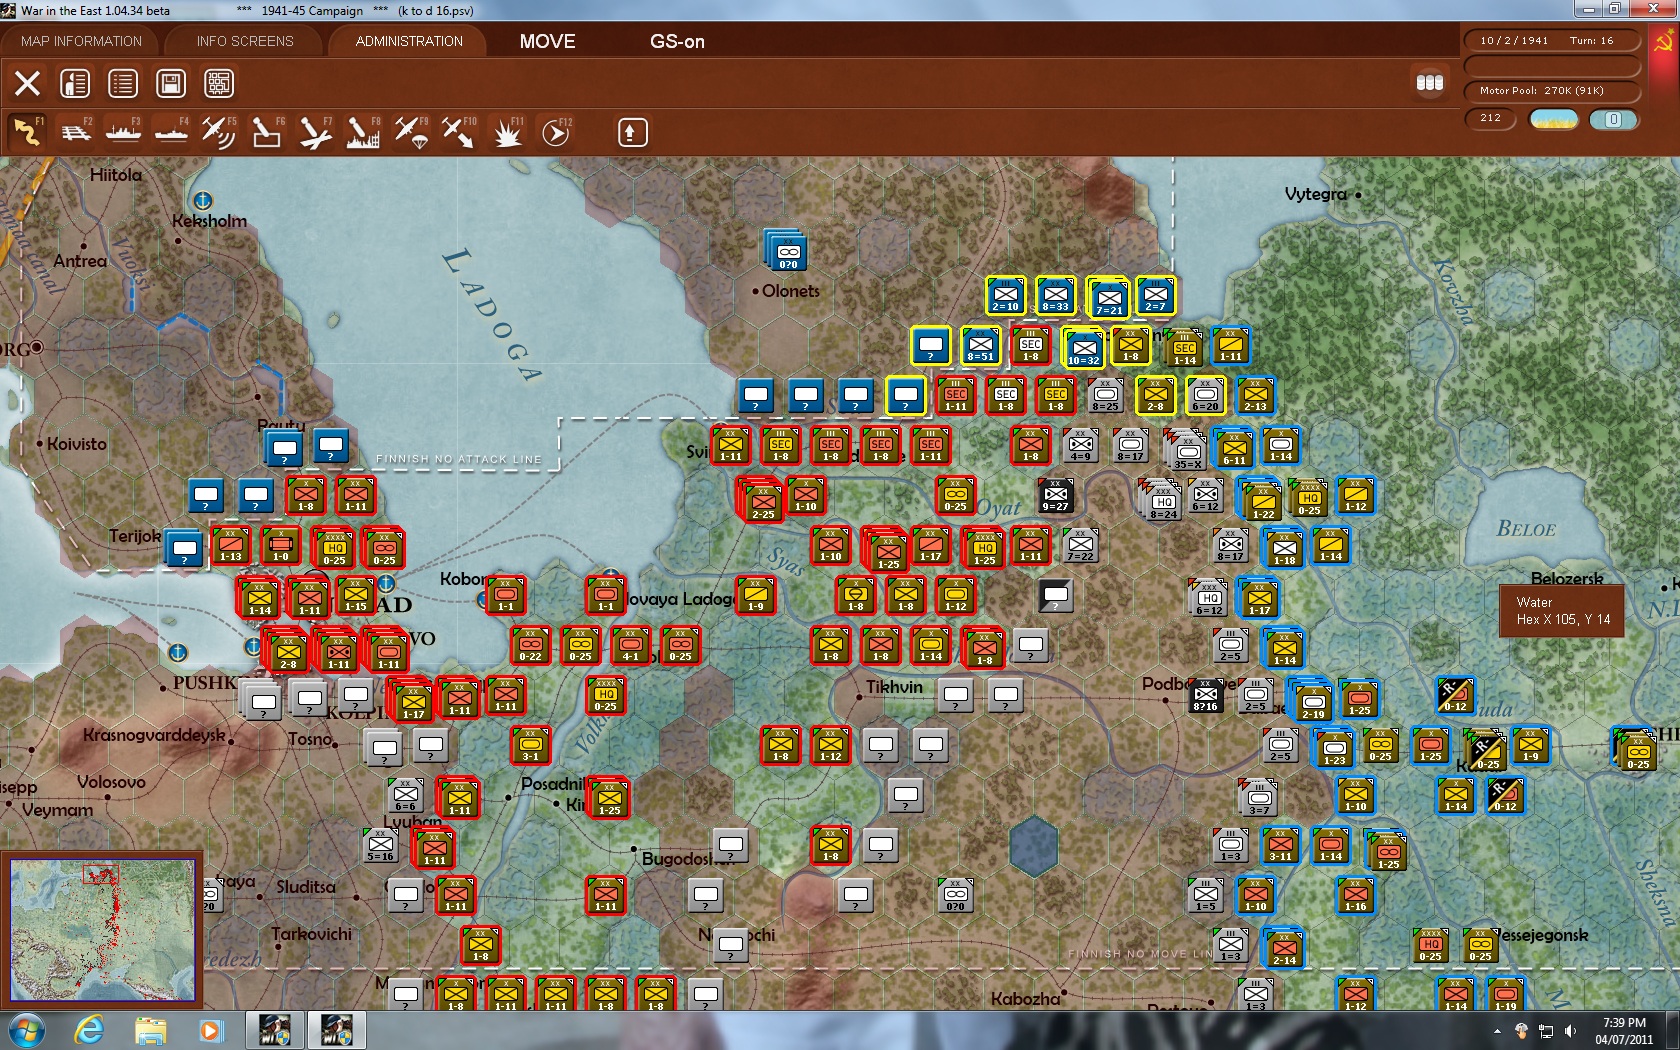Open File Explorer folder from taskbar
This screenshot has width=1680, height=1050.
(150, 1030)
